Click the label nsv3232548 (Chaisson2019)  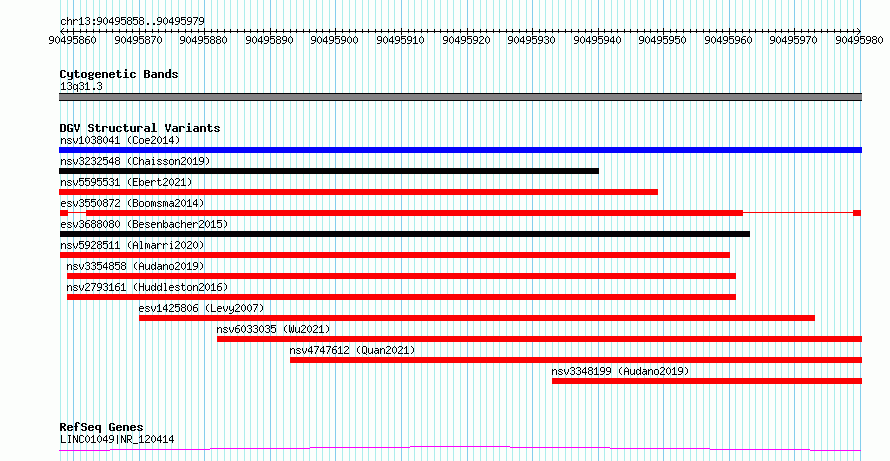pos(135,161)
